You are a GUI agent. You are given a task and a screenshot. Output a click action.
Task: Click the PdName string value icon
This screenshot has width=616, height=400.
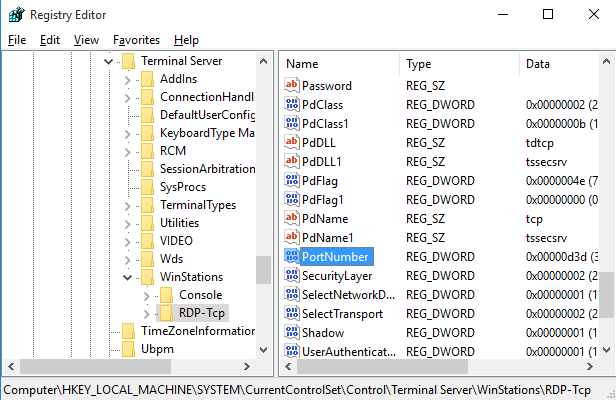[292, 218]
